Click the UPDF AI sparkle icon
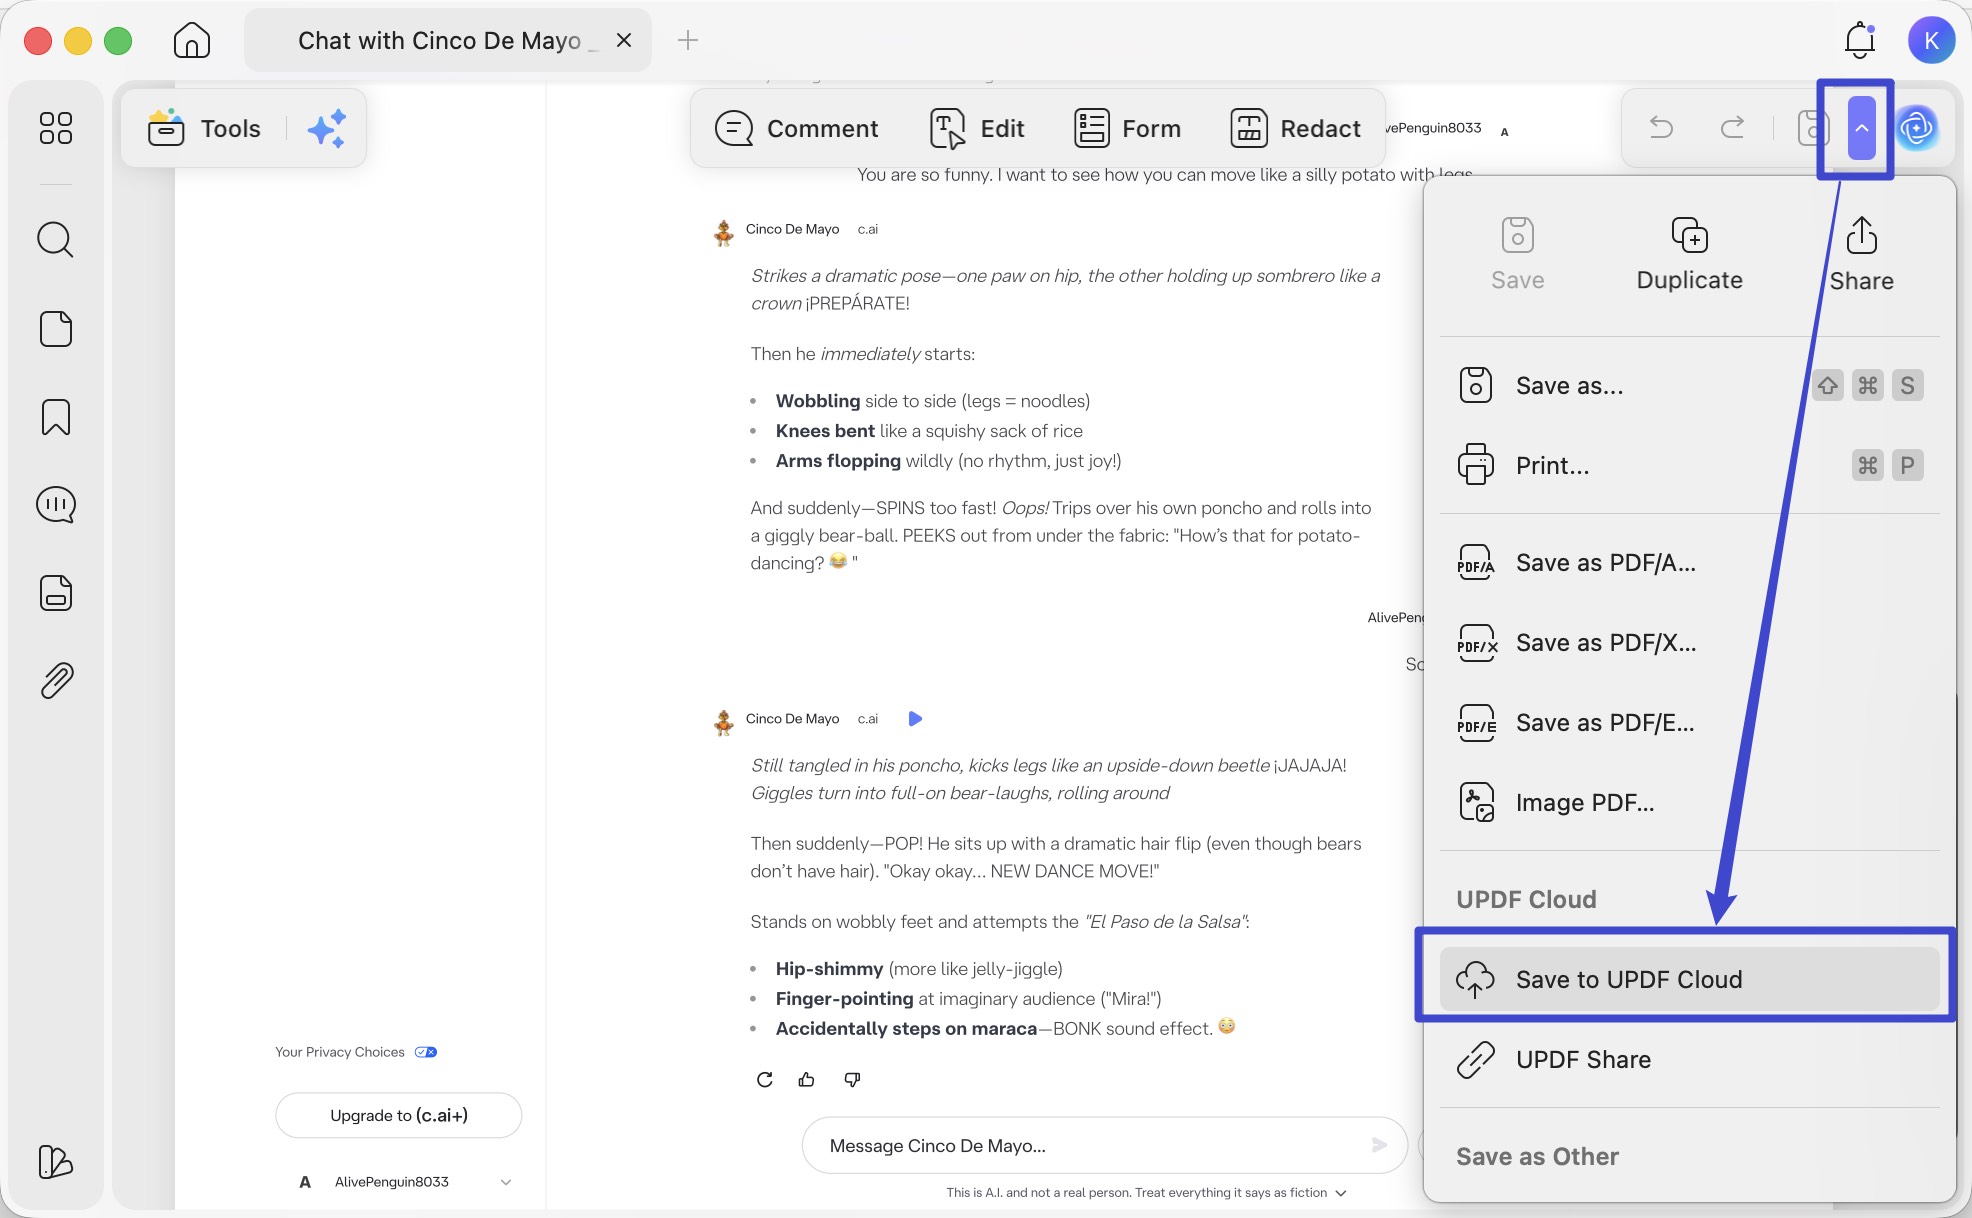 (326, 128)
